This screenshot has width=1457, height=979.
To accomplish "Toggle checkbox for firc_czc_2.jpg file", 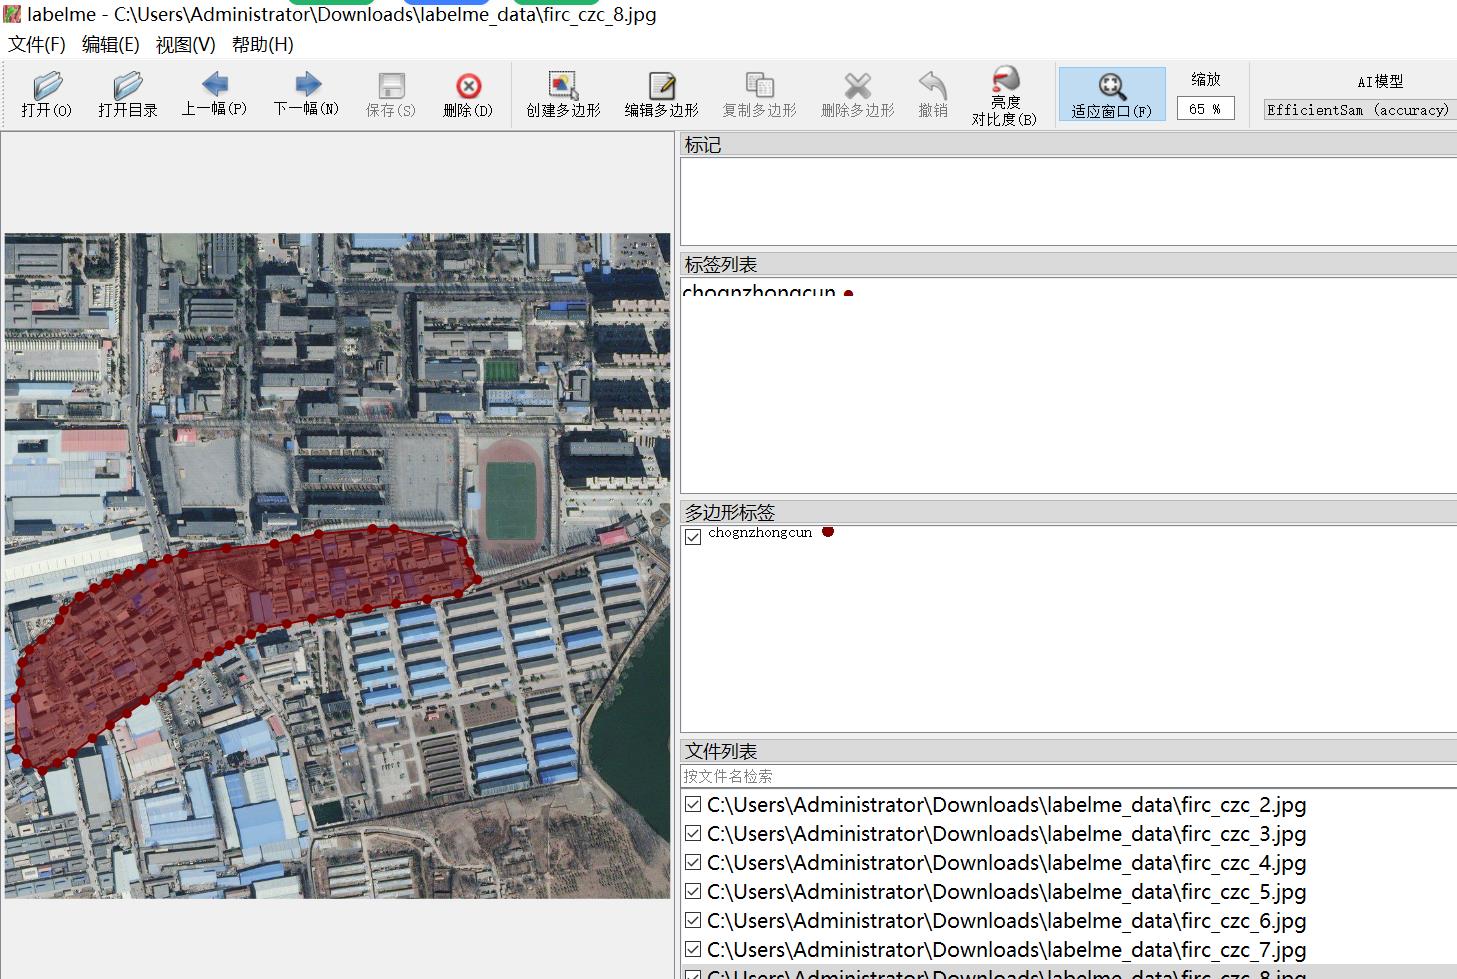I will (x=693, y=805).
